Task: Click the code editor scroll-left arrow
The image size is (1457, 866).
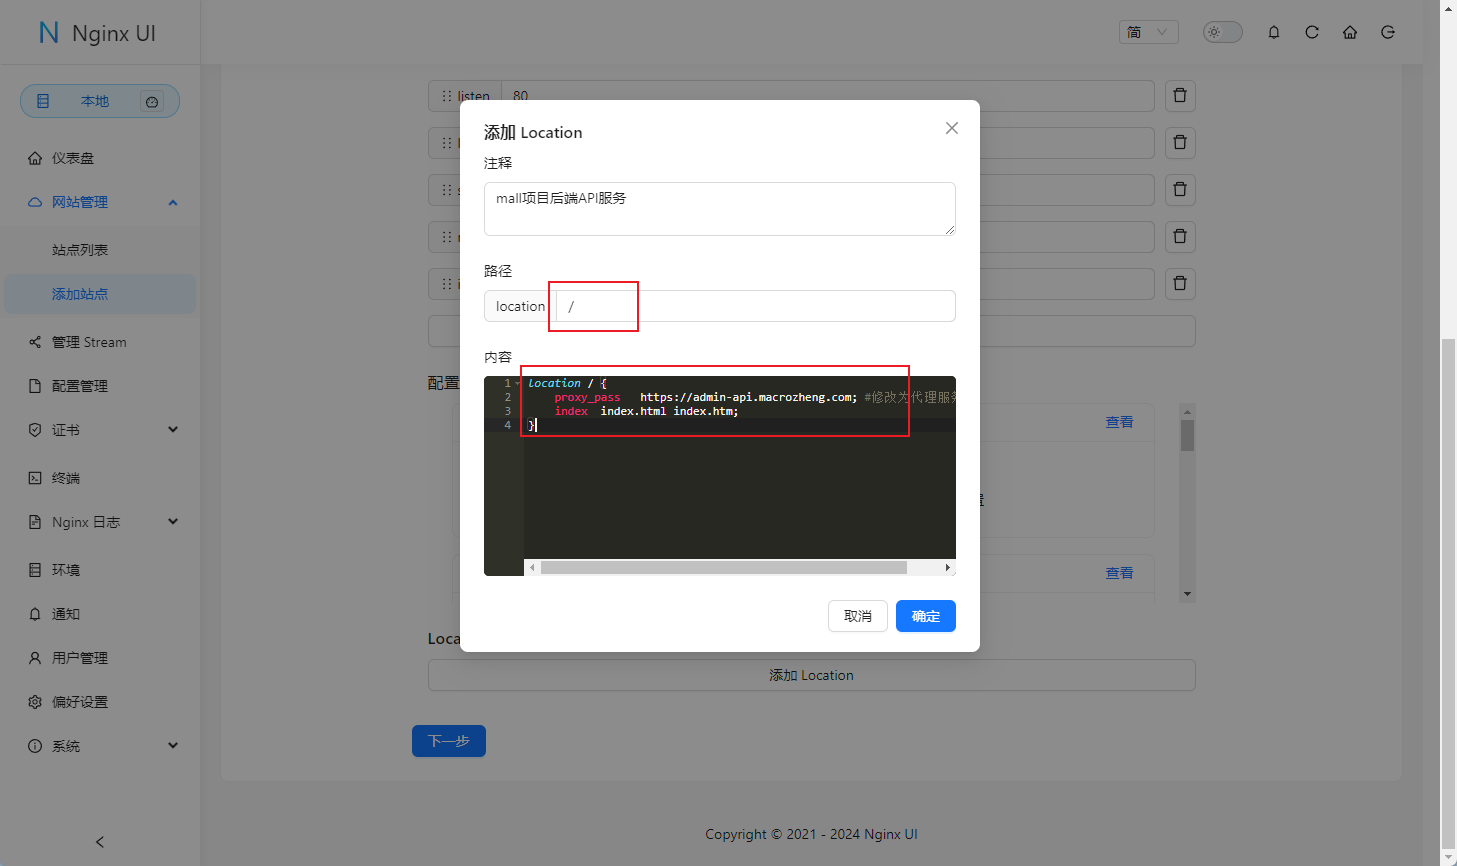Action: click(x=532, y=568)
